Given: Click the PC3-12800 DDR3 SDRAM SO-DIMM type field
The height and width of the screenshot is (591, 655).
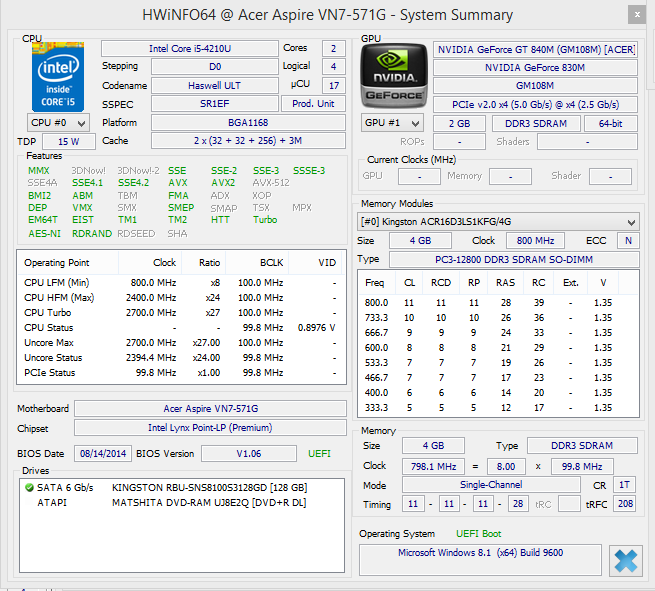Looking at the screenshot, I should pos(514,259).
